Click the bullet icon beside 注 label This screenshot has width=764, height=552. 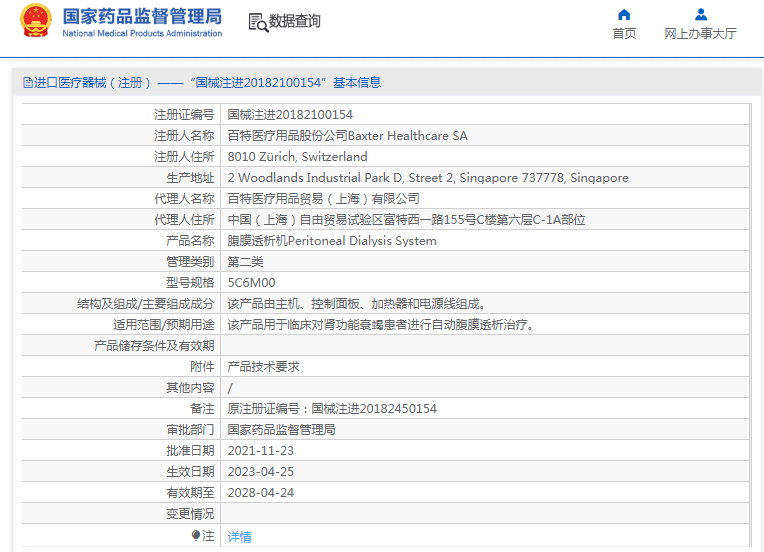click(x=196, y=536)
